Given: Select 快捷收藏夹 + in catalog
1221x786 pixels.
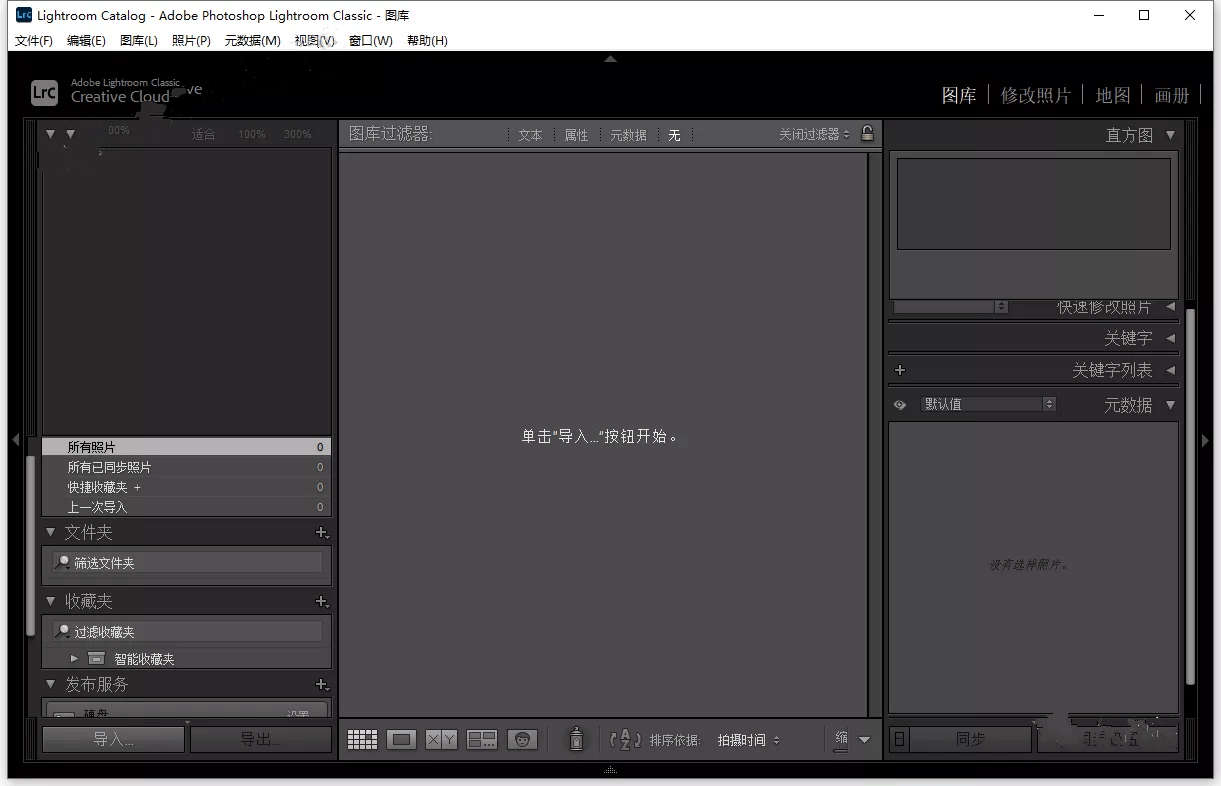Looking at the screenshot, I should [x=186, y=487].
